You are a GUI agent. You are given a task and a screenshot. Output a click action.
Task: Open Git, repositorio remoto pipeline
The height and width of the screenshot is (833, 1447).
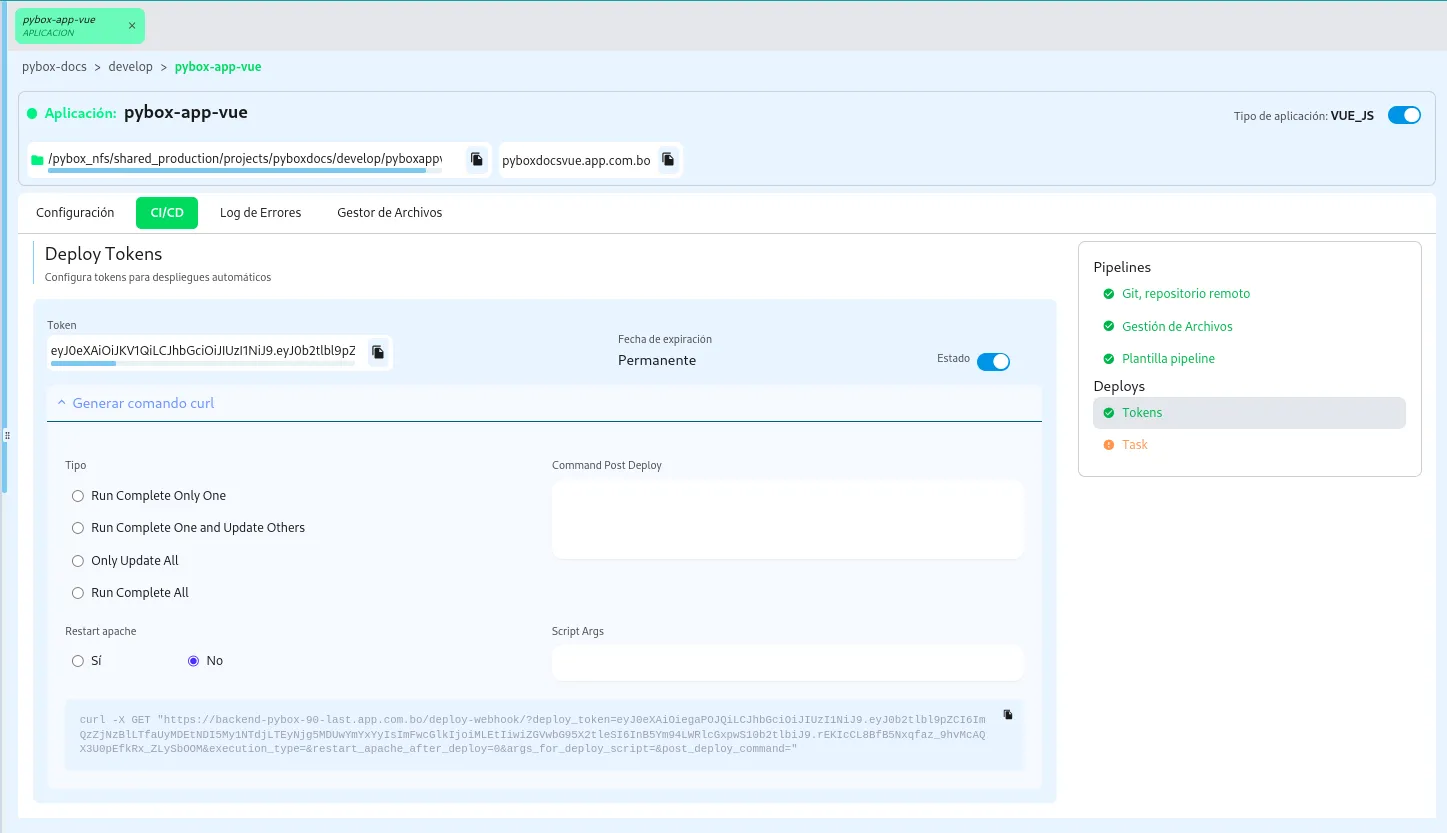(x=1186, y=294)
